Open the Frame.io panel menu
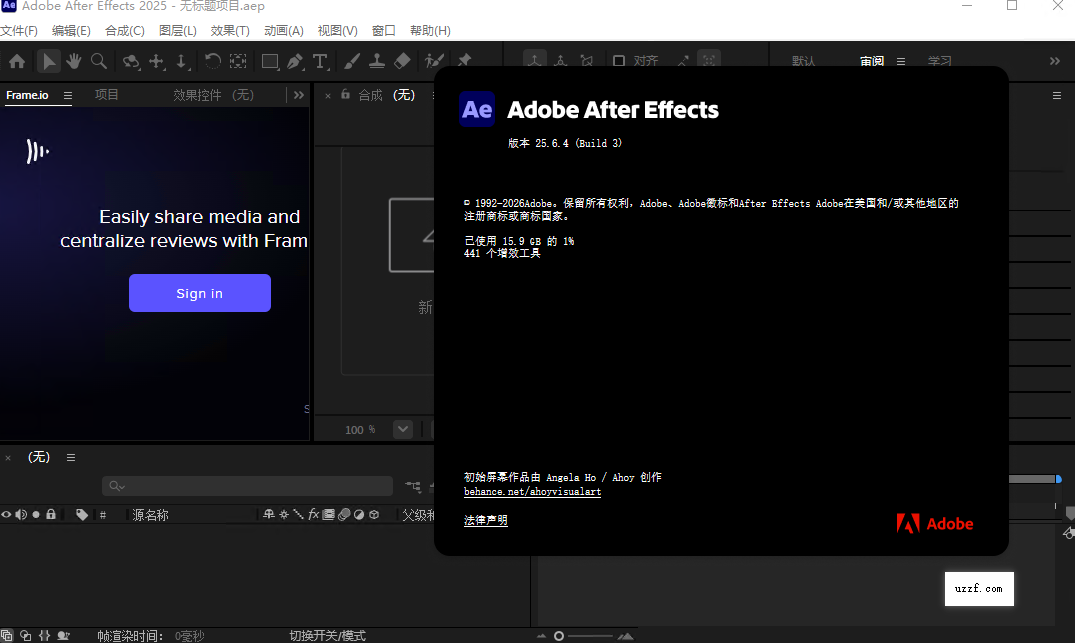Screen dimensions: 1075x643 click(66, 95)
